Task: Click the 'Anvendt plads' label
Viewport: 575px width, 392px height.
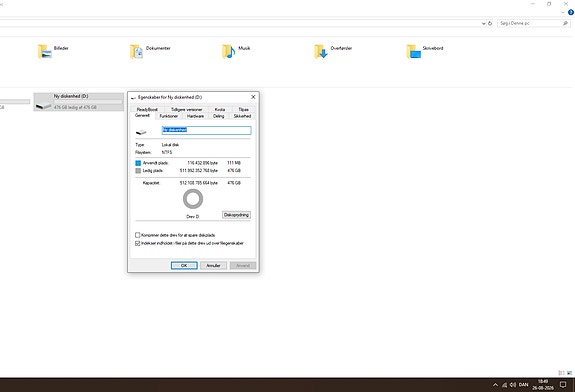Action: point(156,163)
